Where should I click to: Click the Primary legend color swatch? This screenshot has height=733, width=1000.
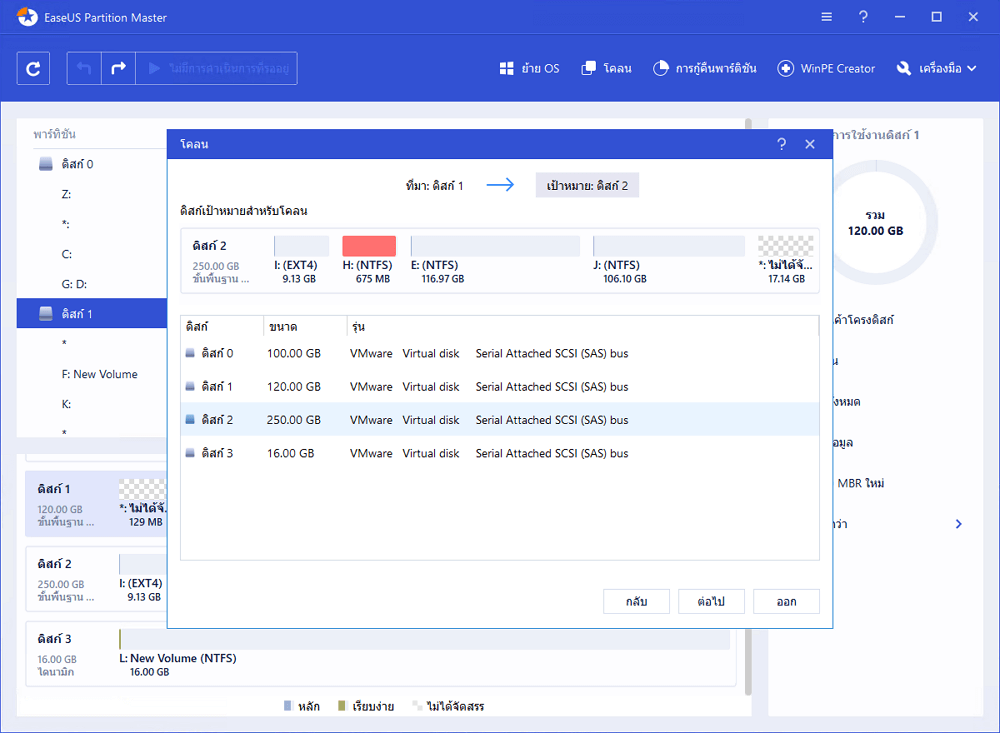coord(288,706)
